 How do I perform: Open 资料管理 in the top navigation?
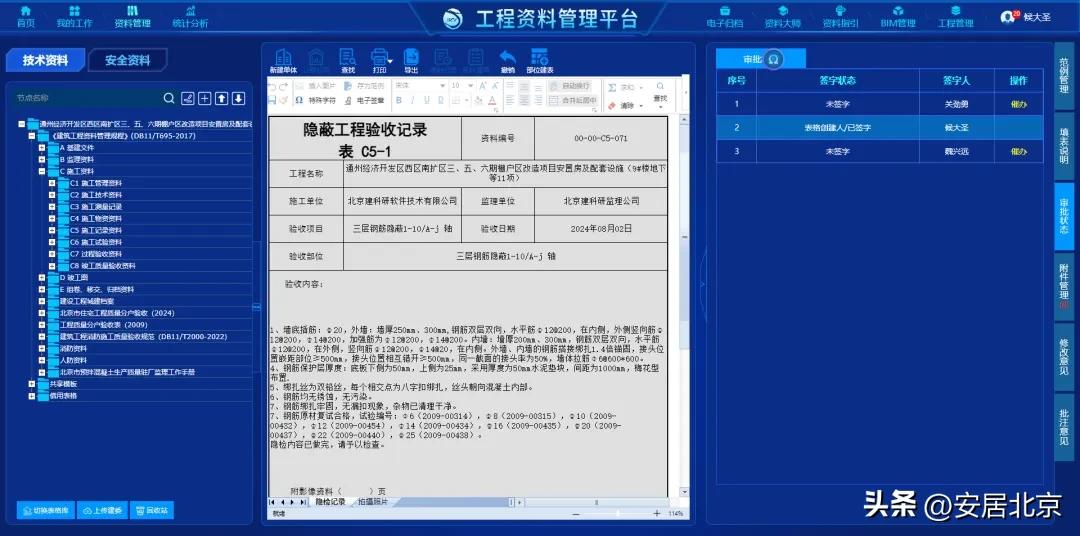pos(132,17)
